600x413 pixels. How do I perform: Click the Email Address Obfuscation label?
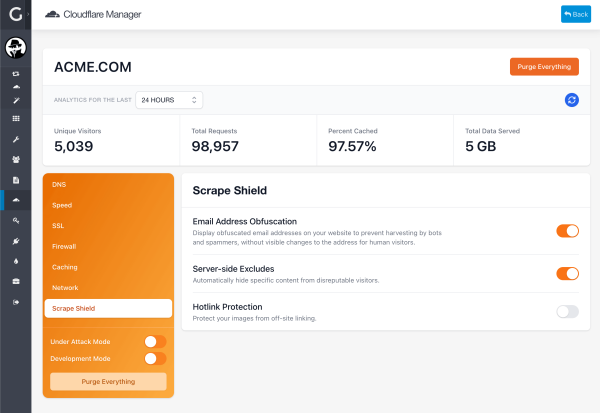[245, 221]
